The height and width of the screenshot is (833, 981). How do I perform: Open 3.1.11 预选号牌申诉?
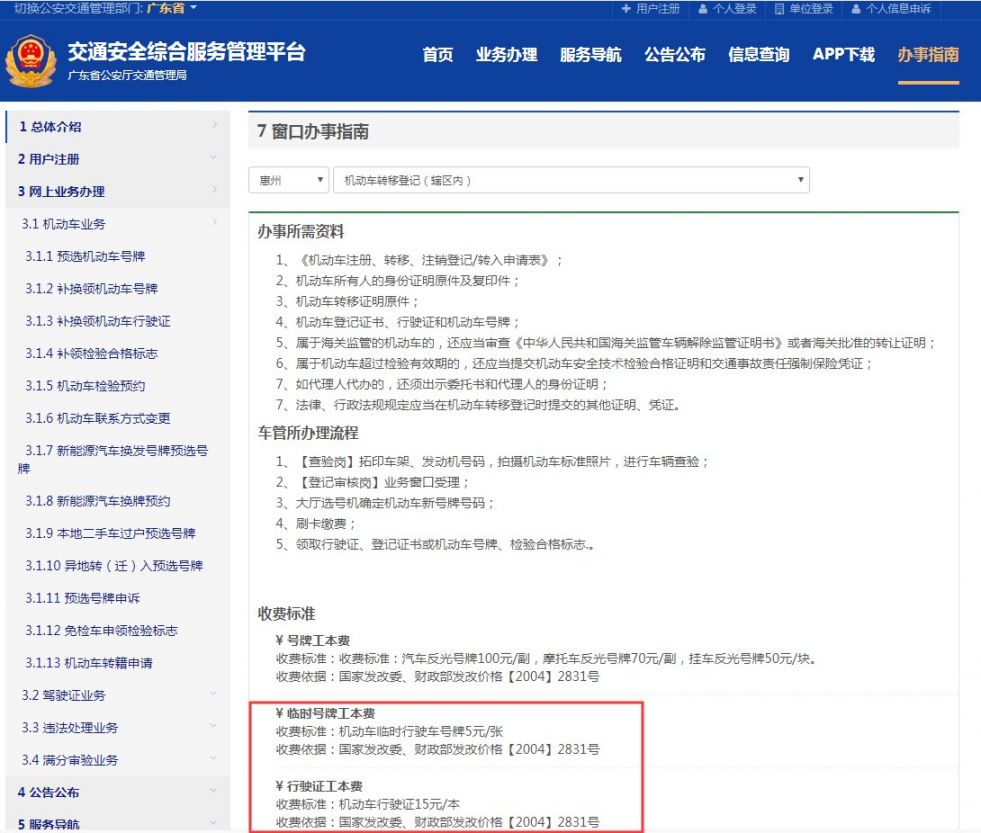[83, 598]
